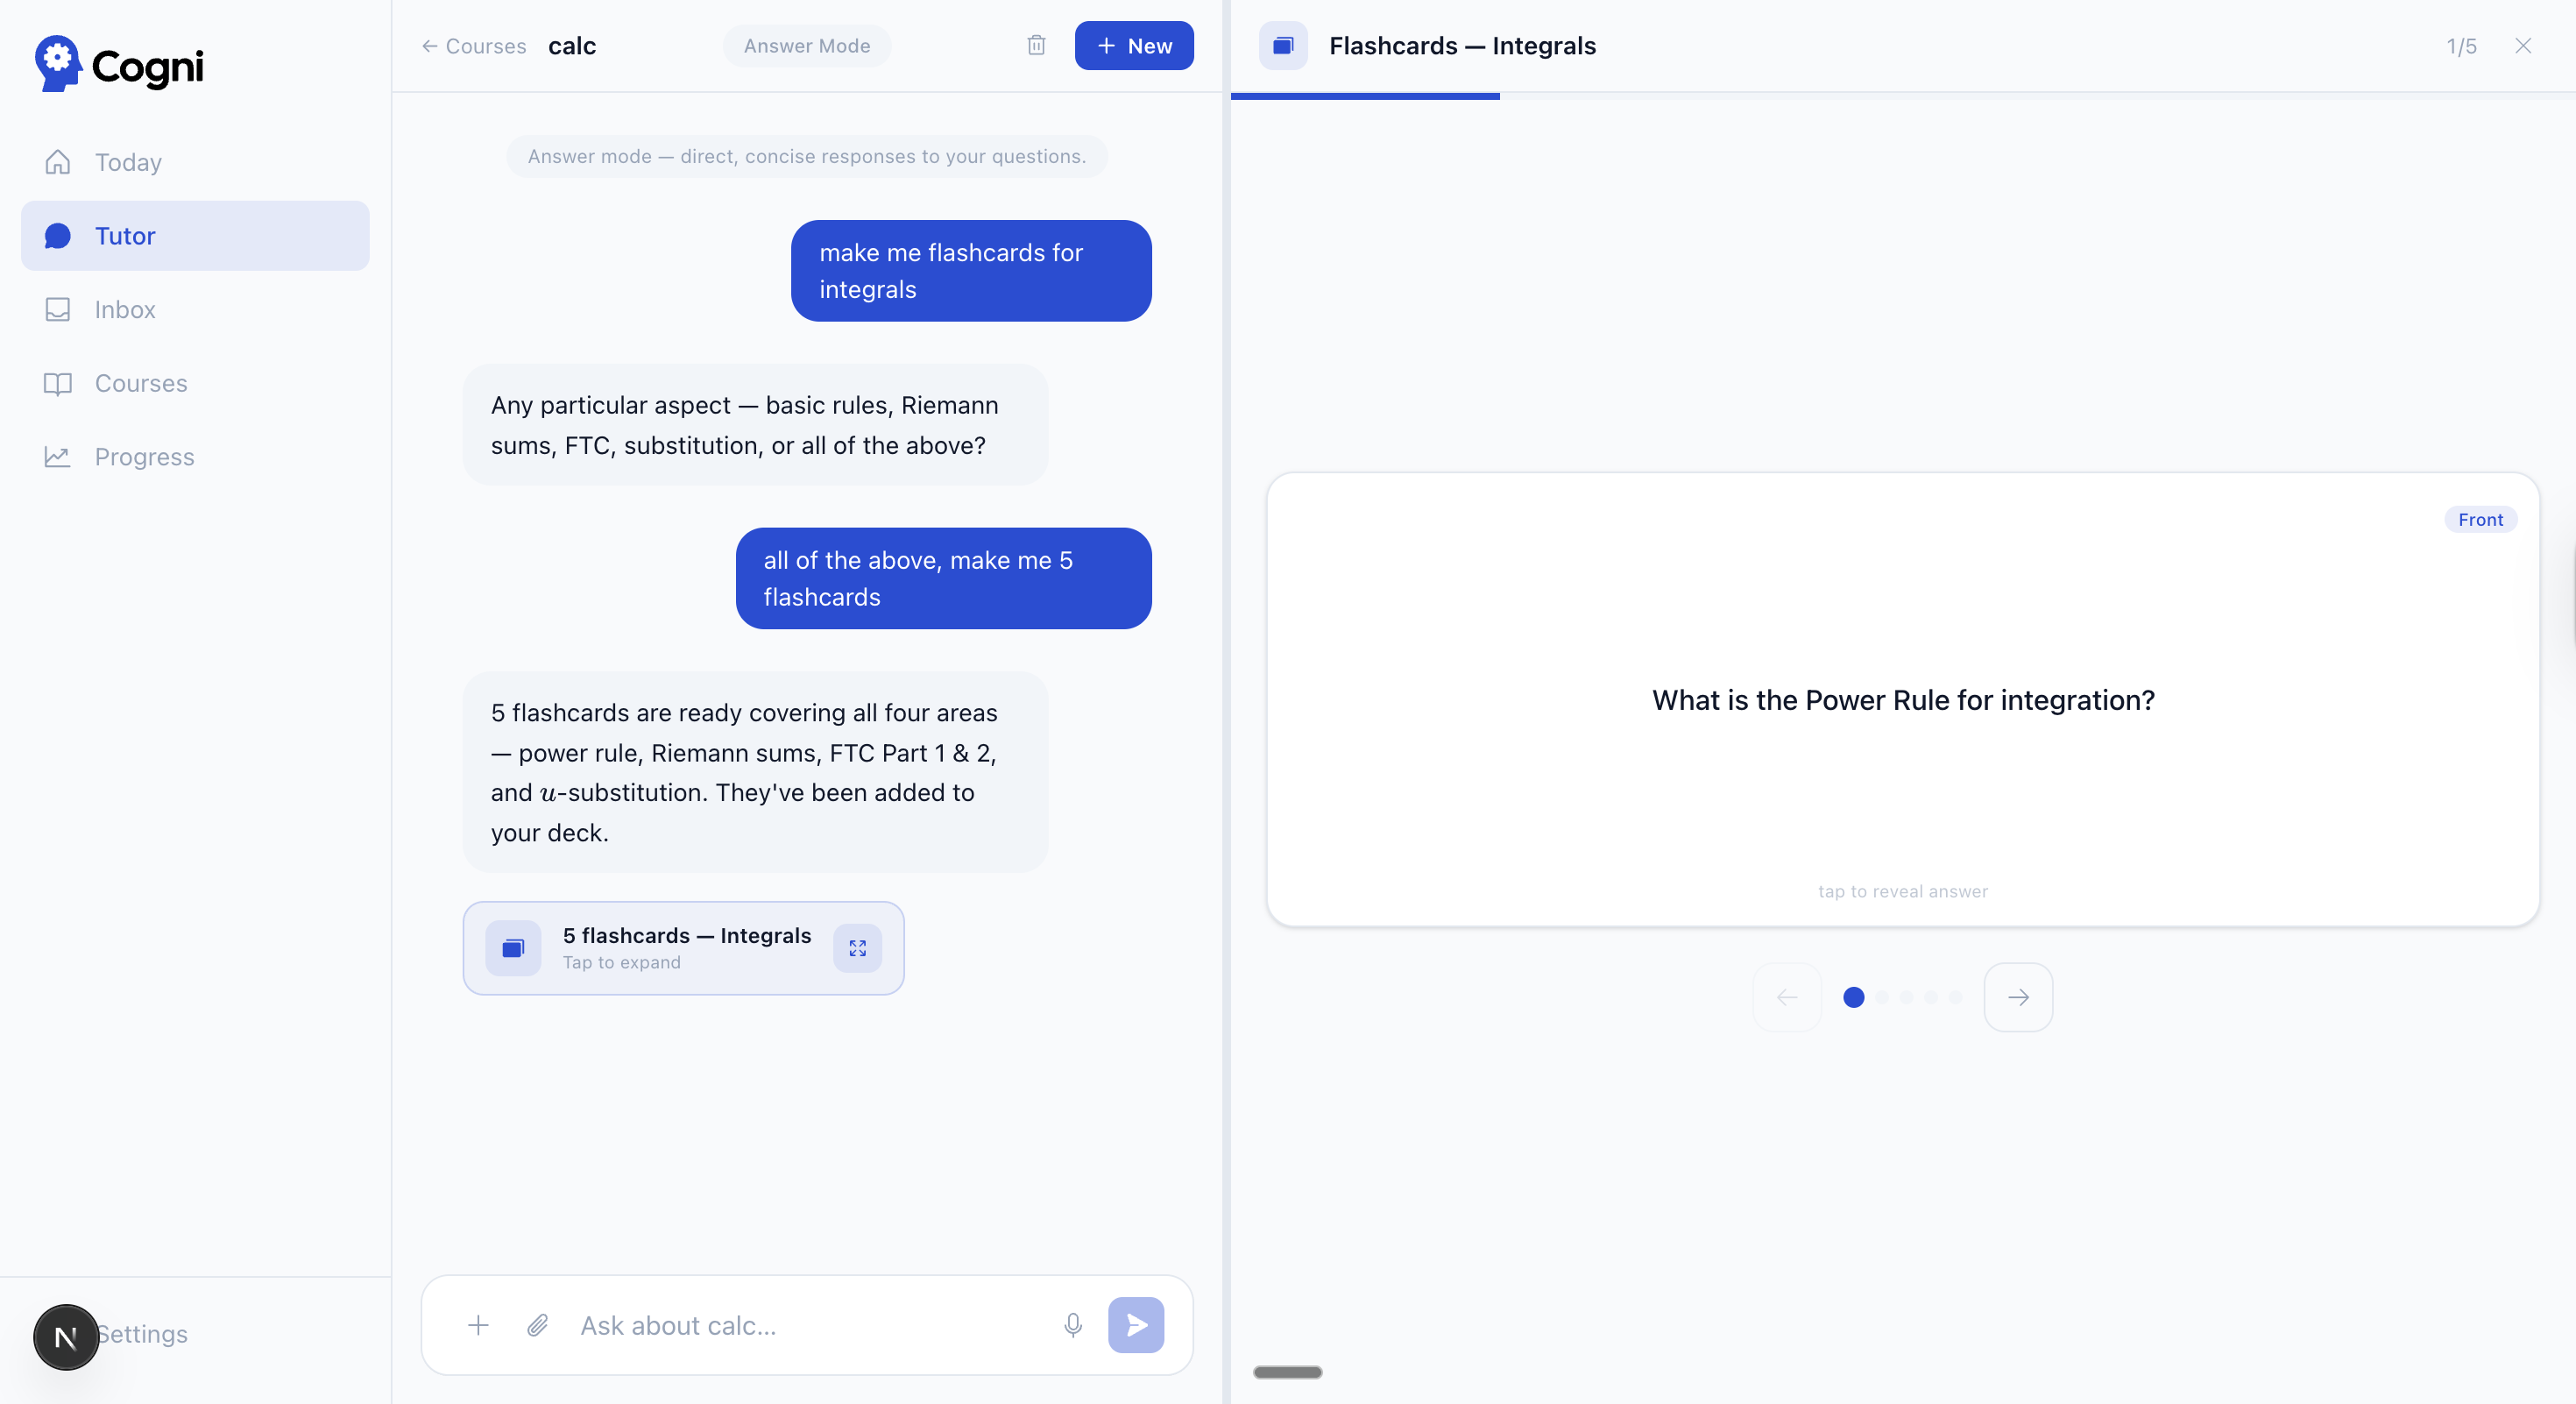This screenshot has height=1404, width=2576.
Task: Click the Front label on the flashcard
Action: tap(2481, 520)
